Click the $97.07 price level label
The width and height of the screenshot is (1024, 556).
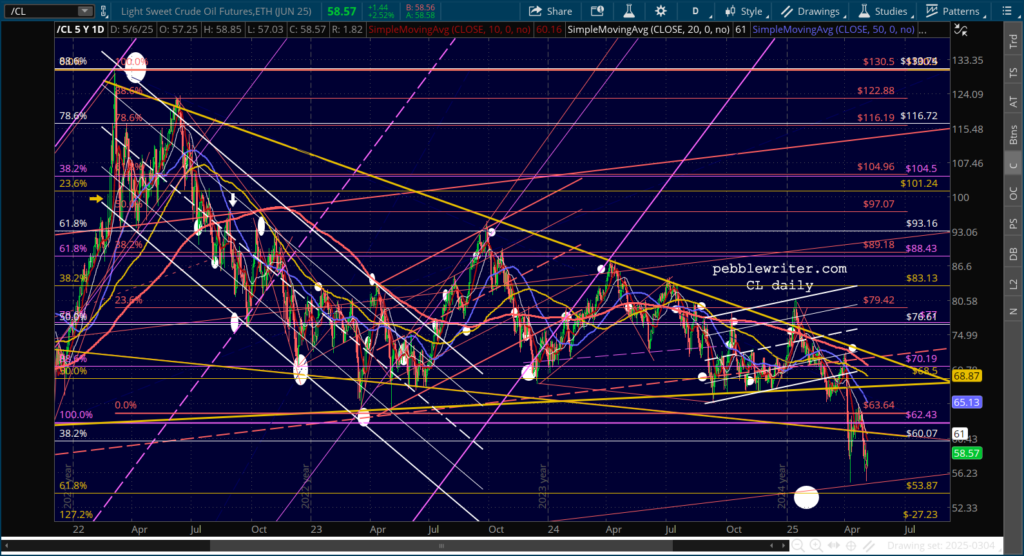(878, 204)
